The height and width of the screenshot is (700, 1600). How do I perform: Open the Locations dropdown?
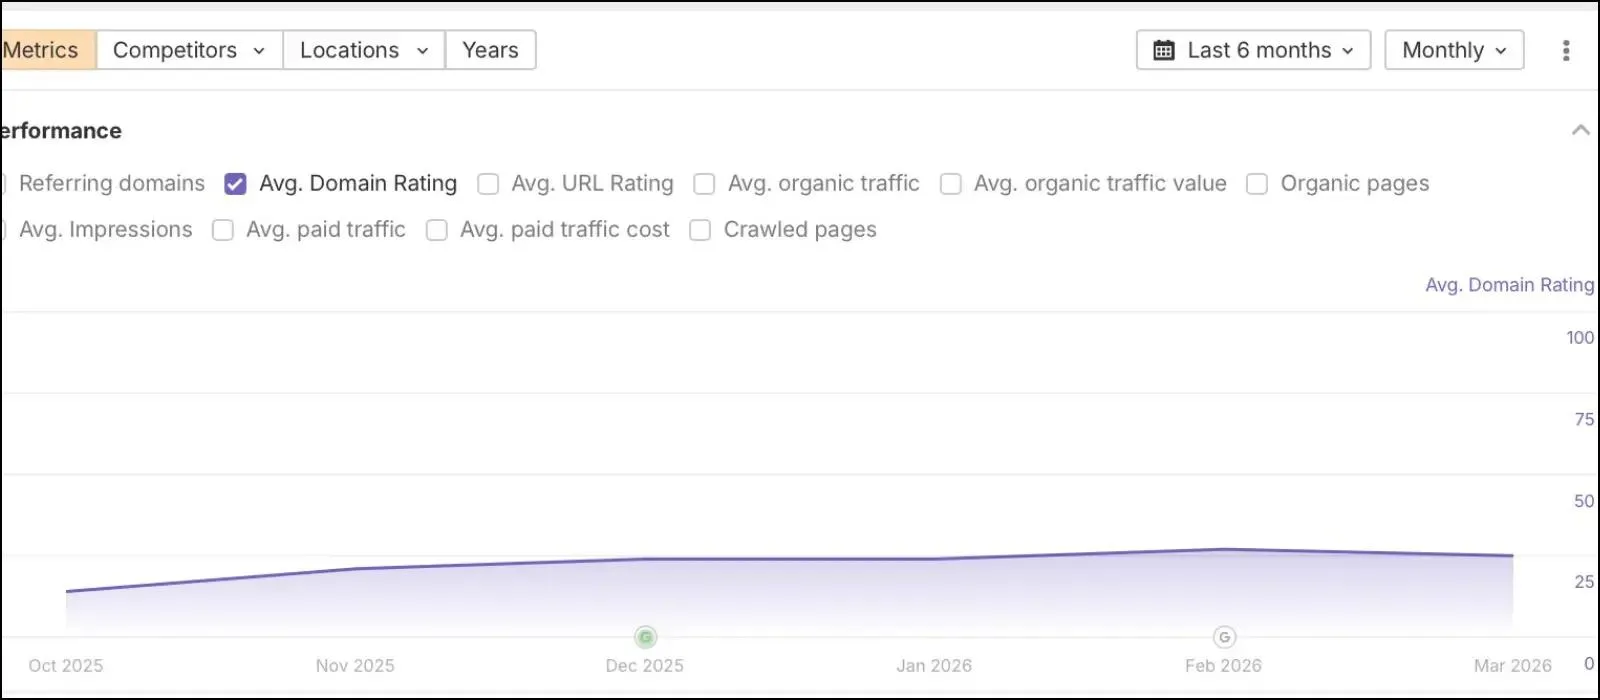[364, 50]
